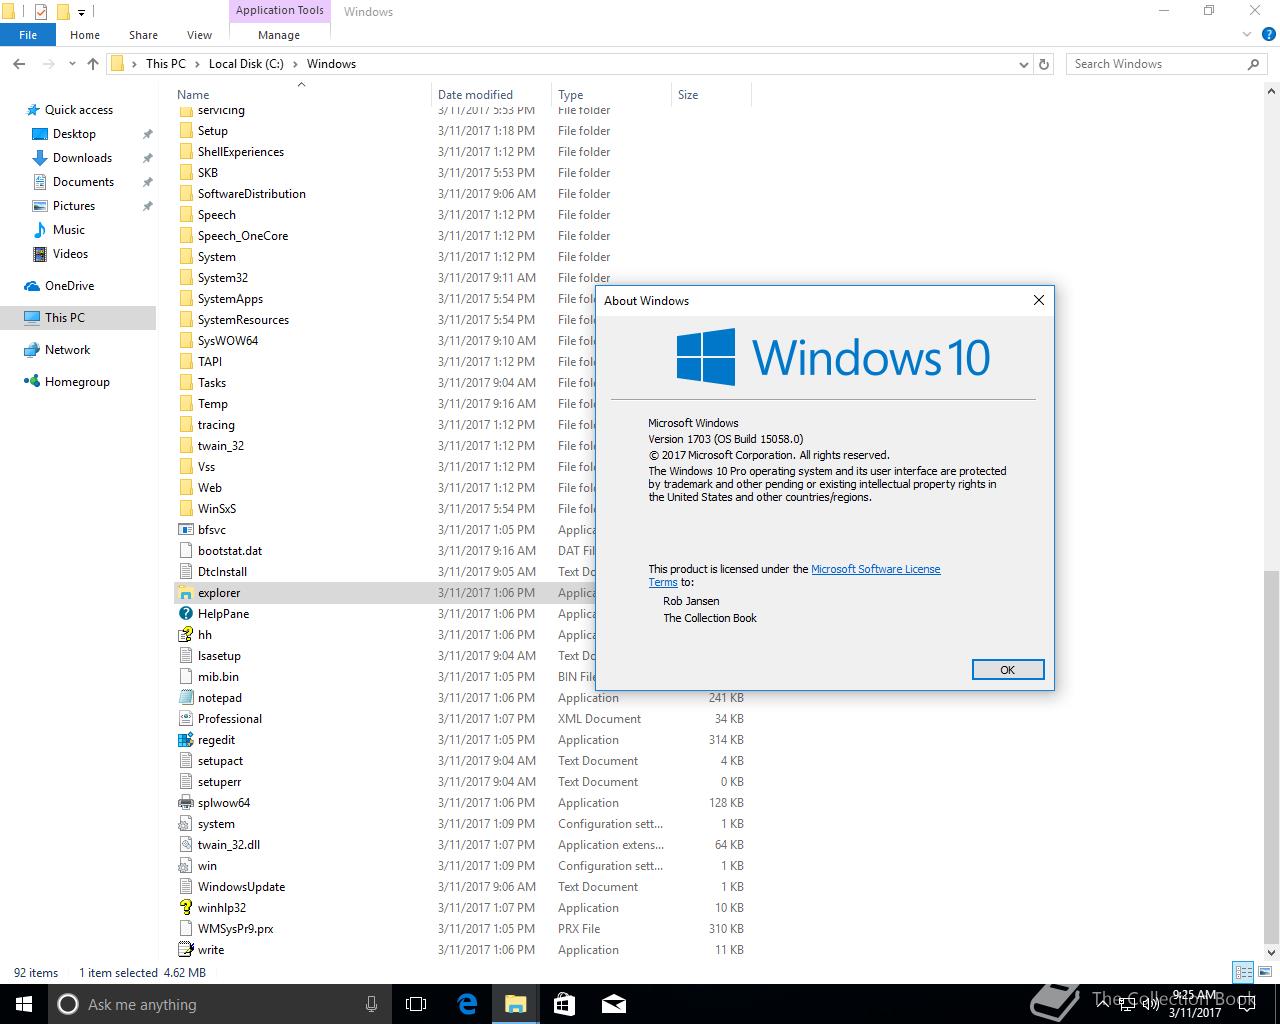This screenshot has height=1024, width=1280.
Task: Select the write application icon
Action: pos(185,950)
